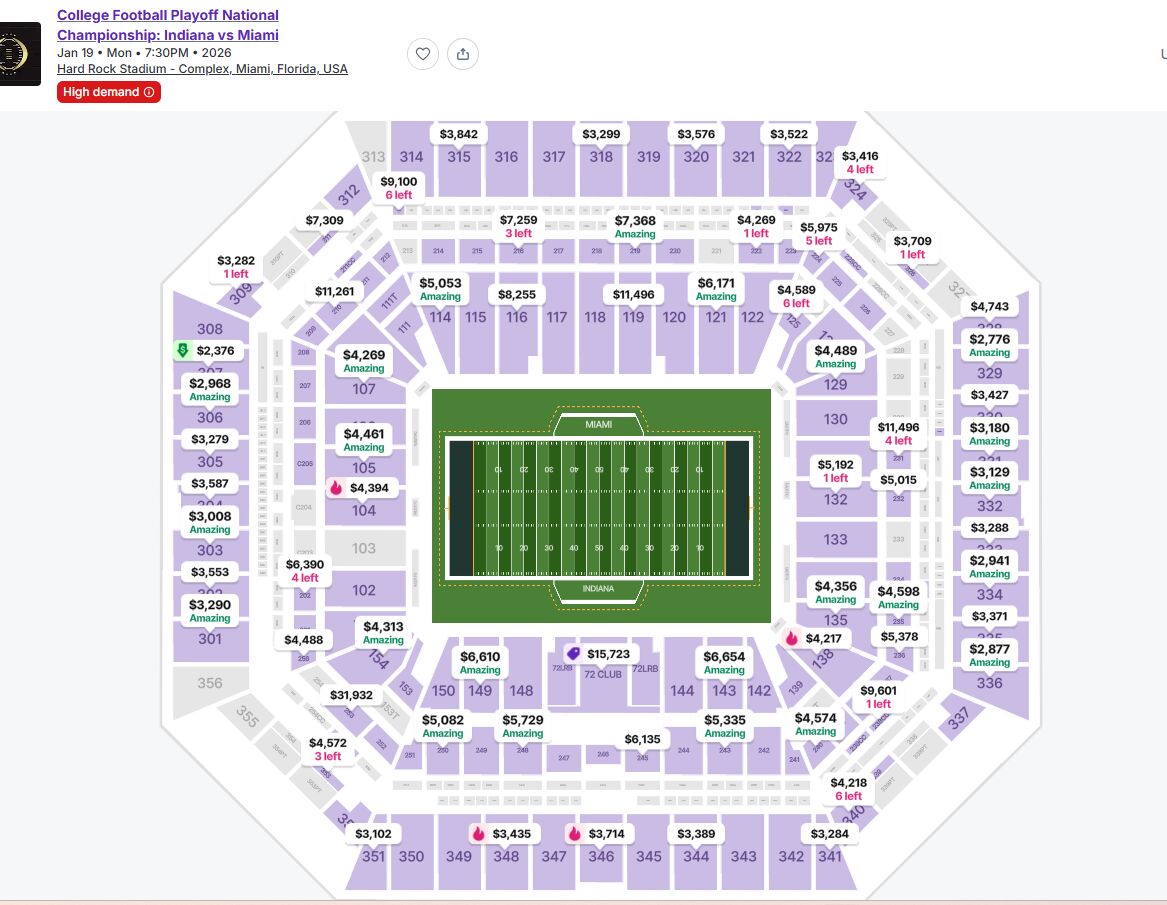Click the flame icon beside $4,217
Screen dimensions: 1167x905
point(791,637)
